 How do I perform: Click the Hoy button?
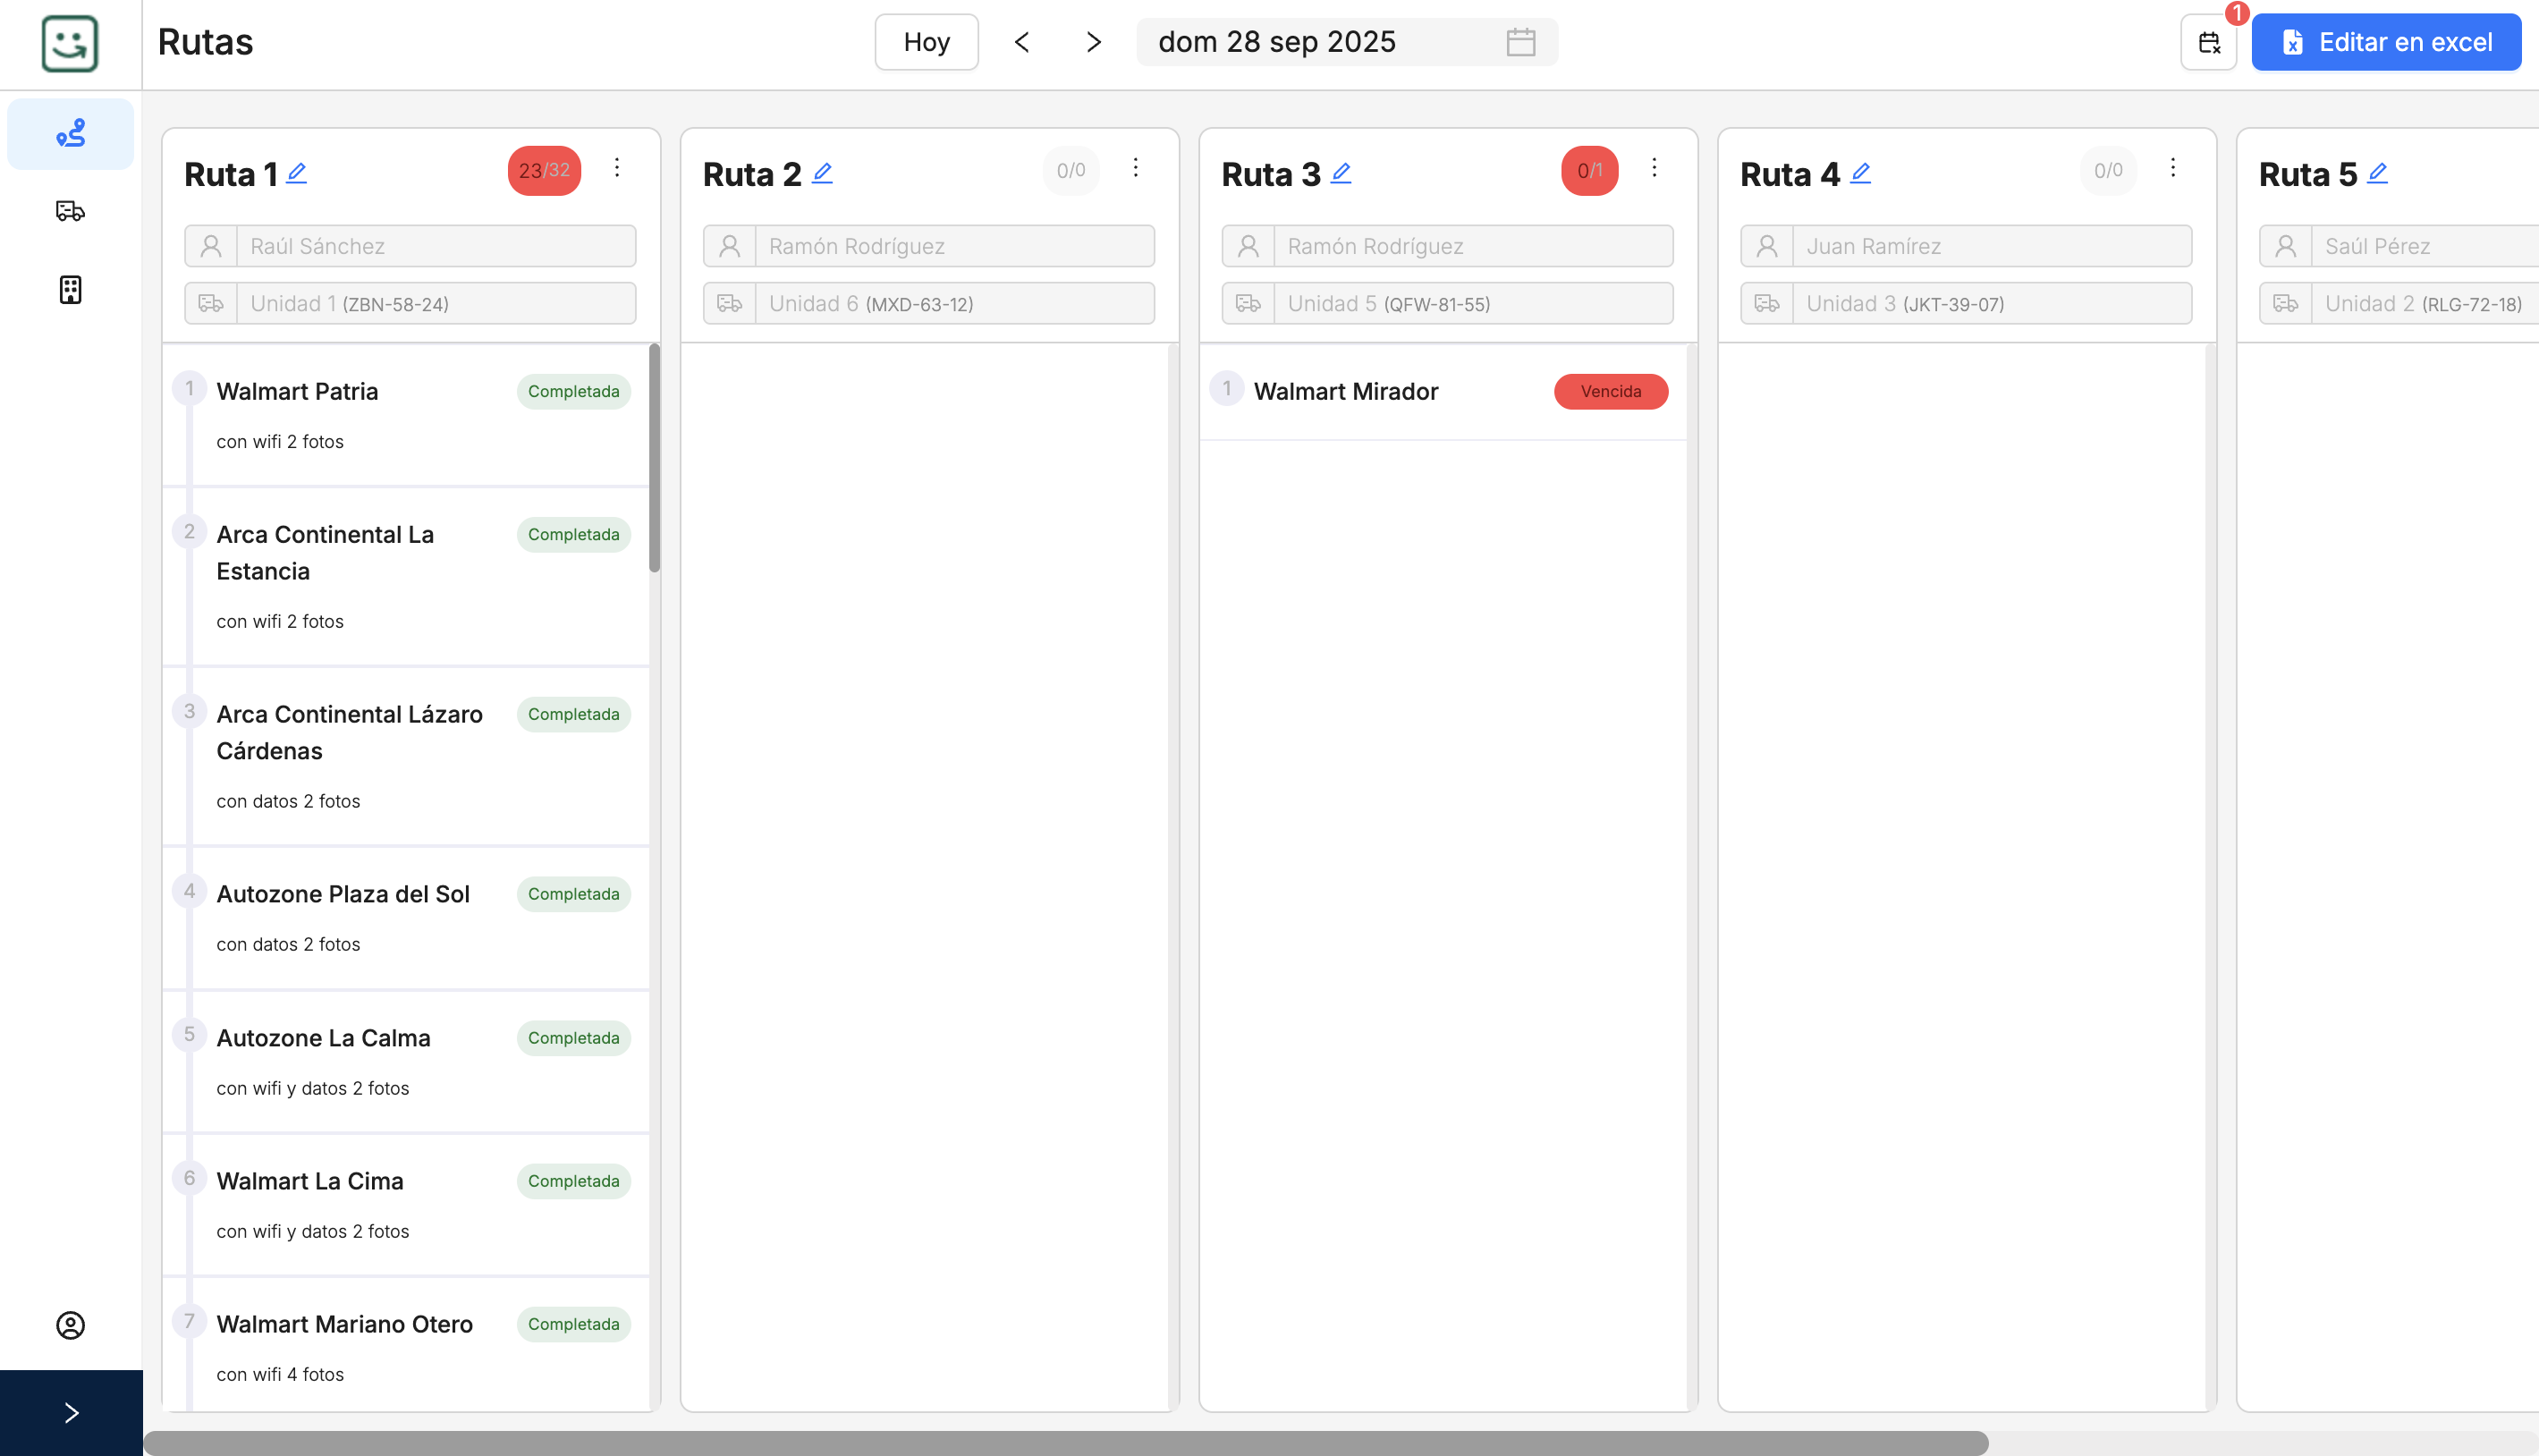click(x=925, y=41)
